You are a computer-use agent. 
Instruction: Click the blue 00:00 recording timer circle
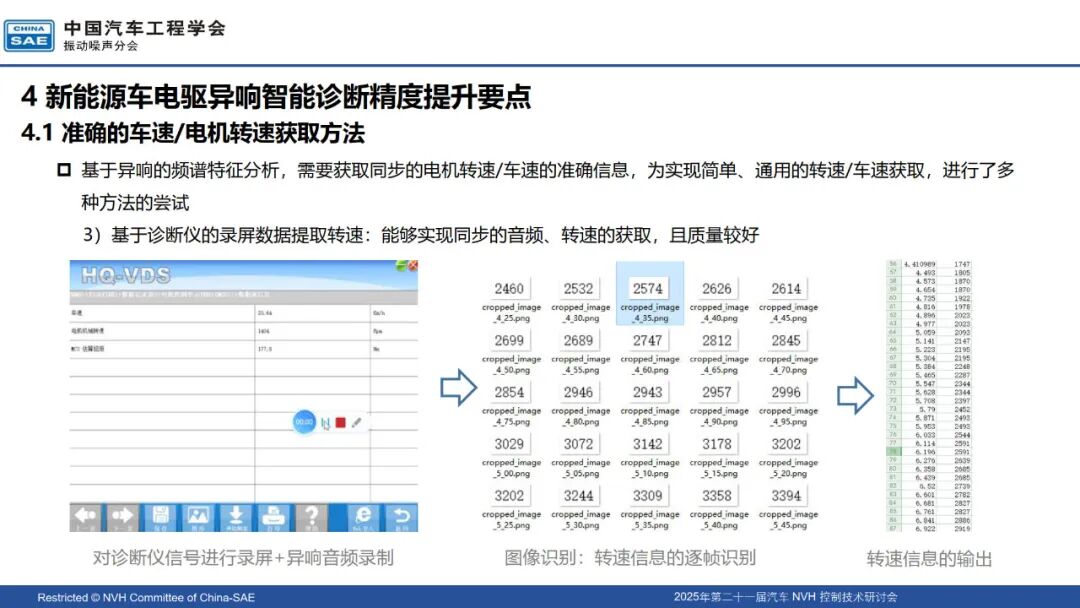(304, 421)
